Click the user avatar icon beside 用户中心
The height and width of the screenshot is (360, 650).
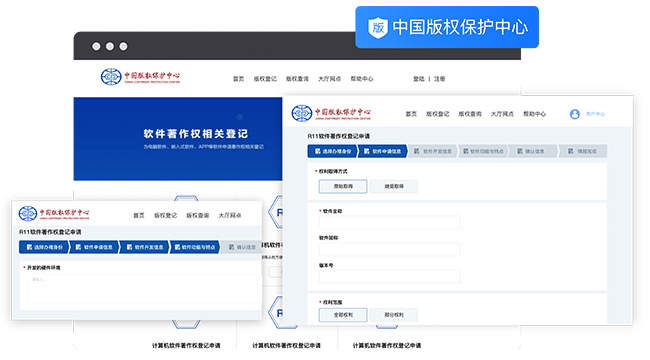[x=575, y=114]
